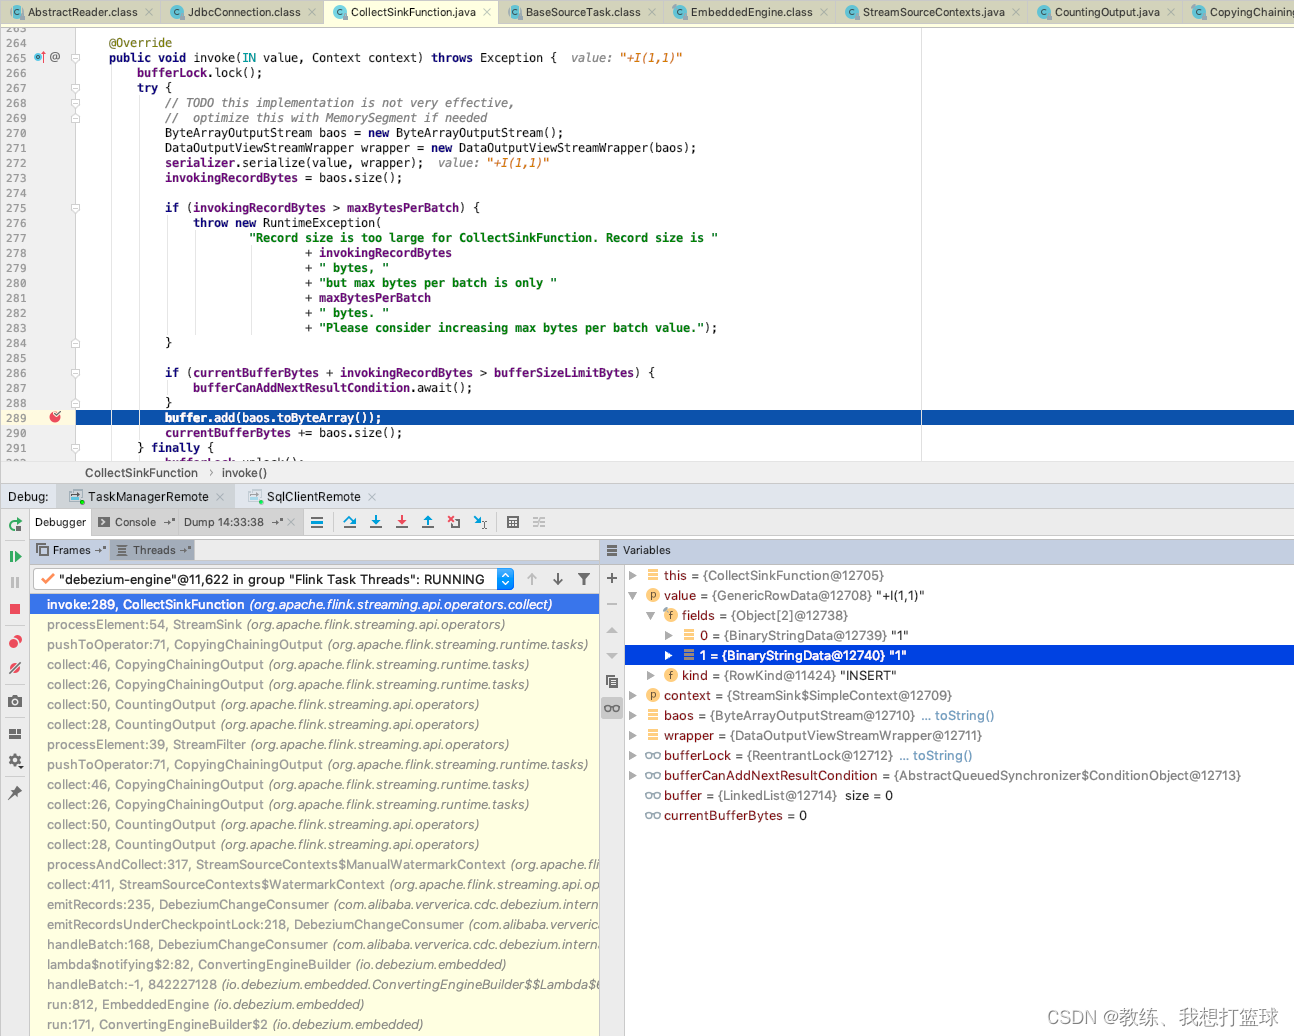Screen dimensions: 1294x1036
Task: Select the processElement:54, StreamSink frame
Action: [x=314, y=625]
